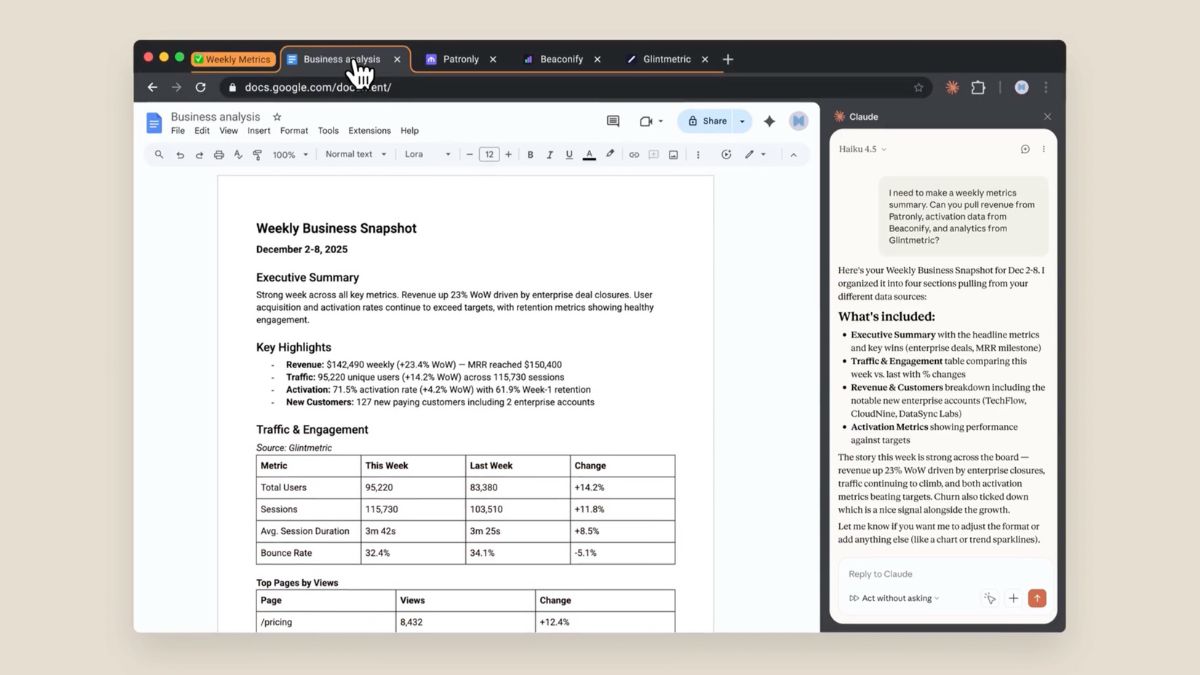Expand the Haiku 4.5 model selector
The height and width of the screenshot is (675, 1200).
point(863,149)
